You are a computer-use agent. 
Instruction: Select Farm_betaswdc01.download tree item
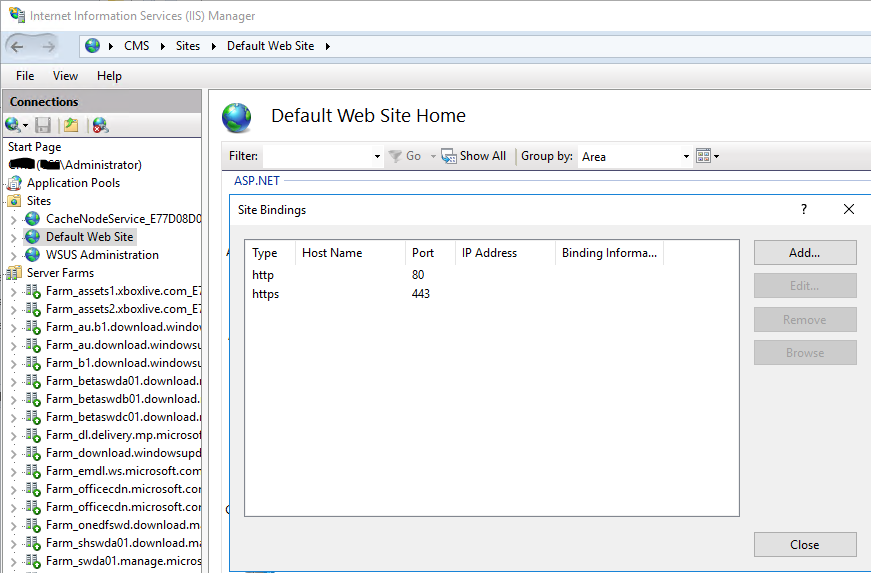point(123,417)
